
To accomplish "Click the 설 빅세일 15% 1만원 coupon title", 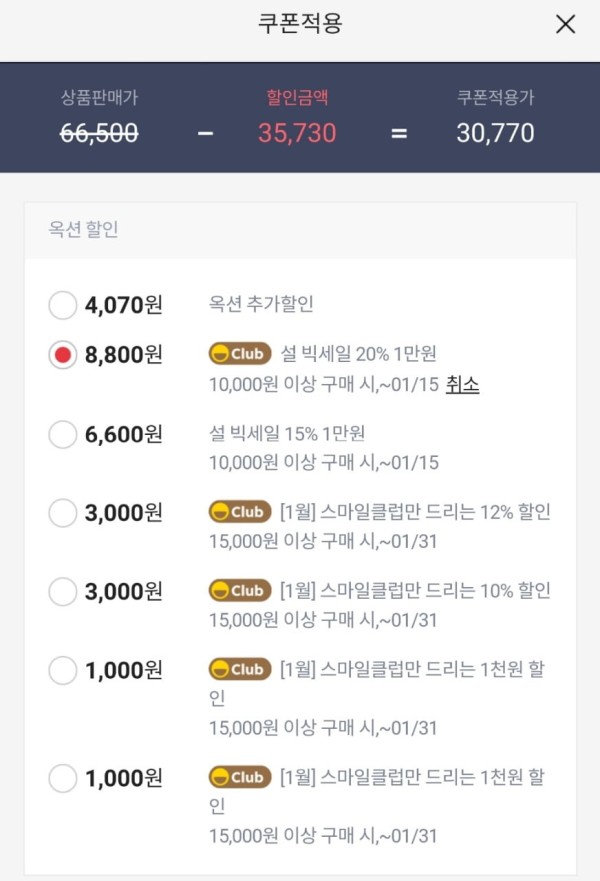I will point(287,433).
